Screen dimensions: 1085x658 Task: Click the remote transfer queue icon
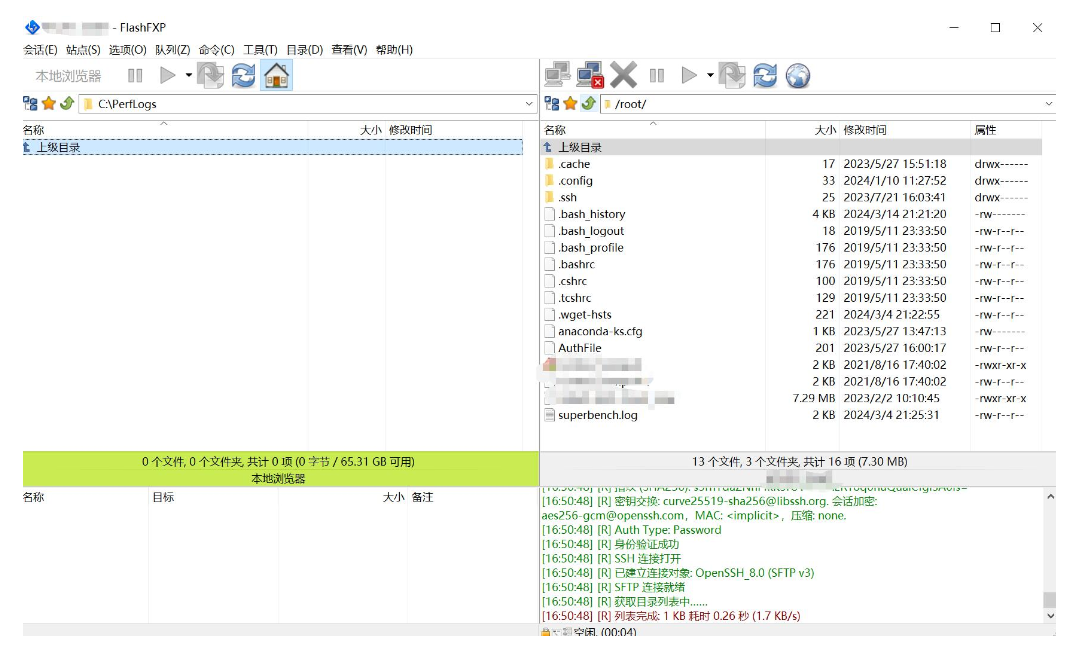point(732,75)
